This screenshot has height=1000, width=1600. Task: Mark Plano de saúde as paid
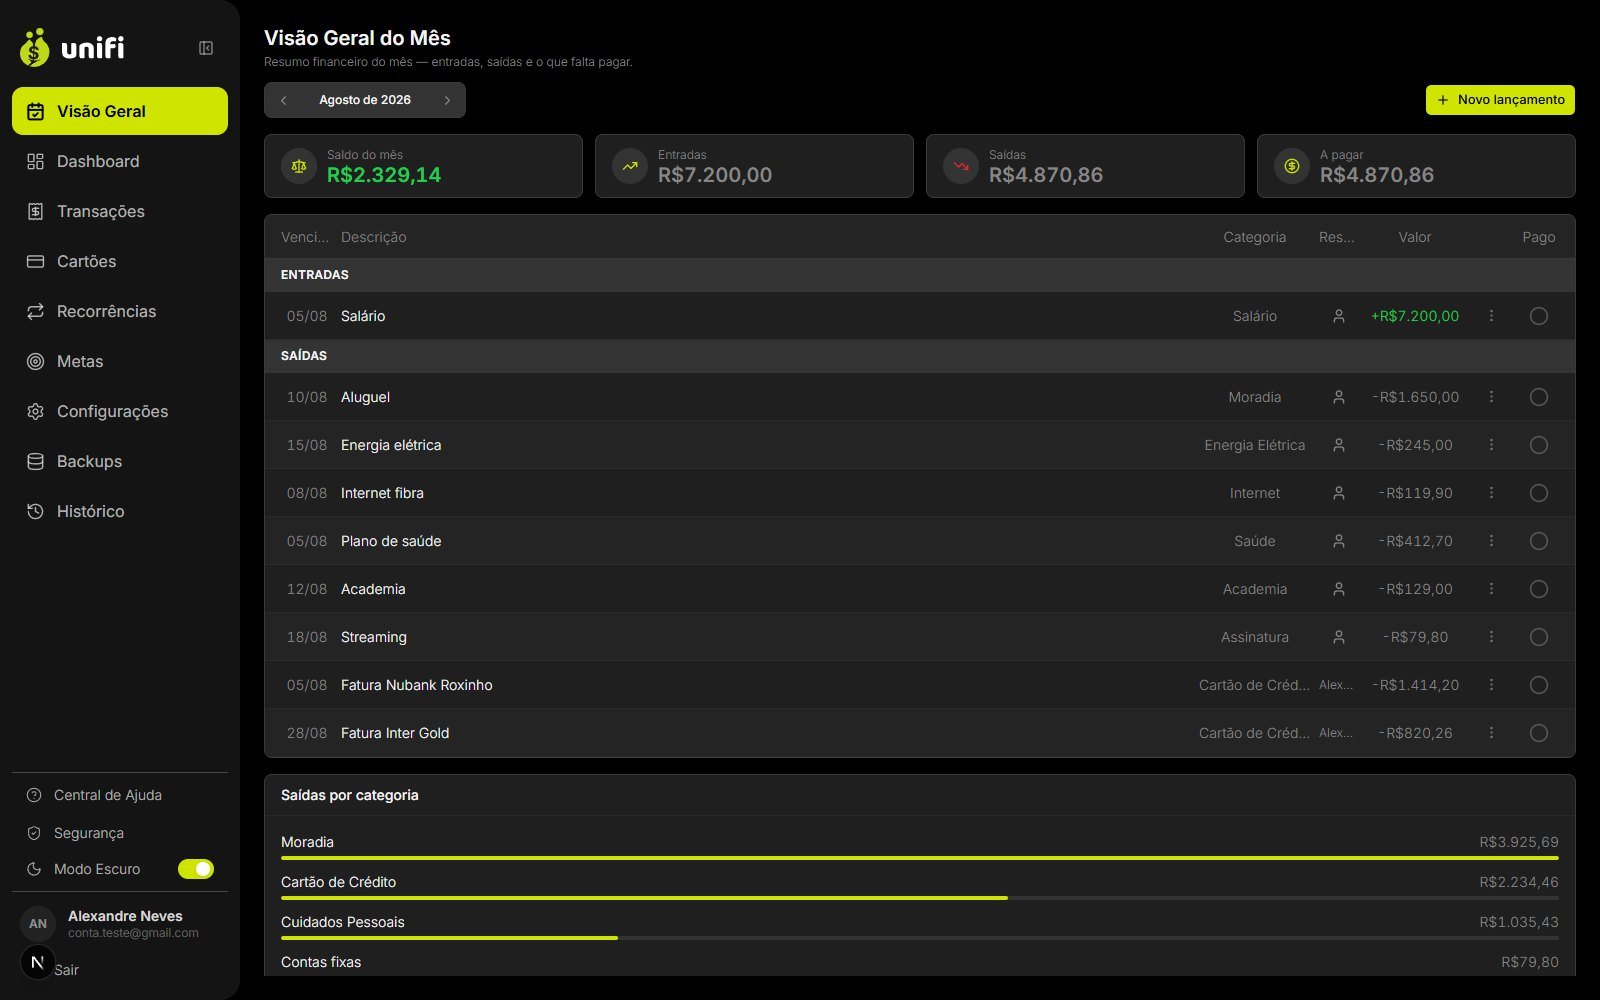pos(1539,541)
